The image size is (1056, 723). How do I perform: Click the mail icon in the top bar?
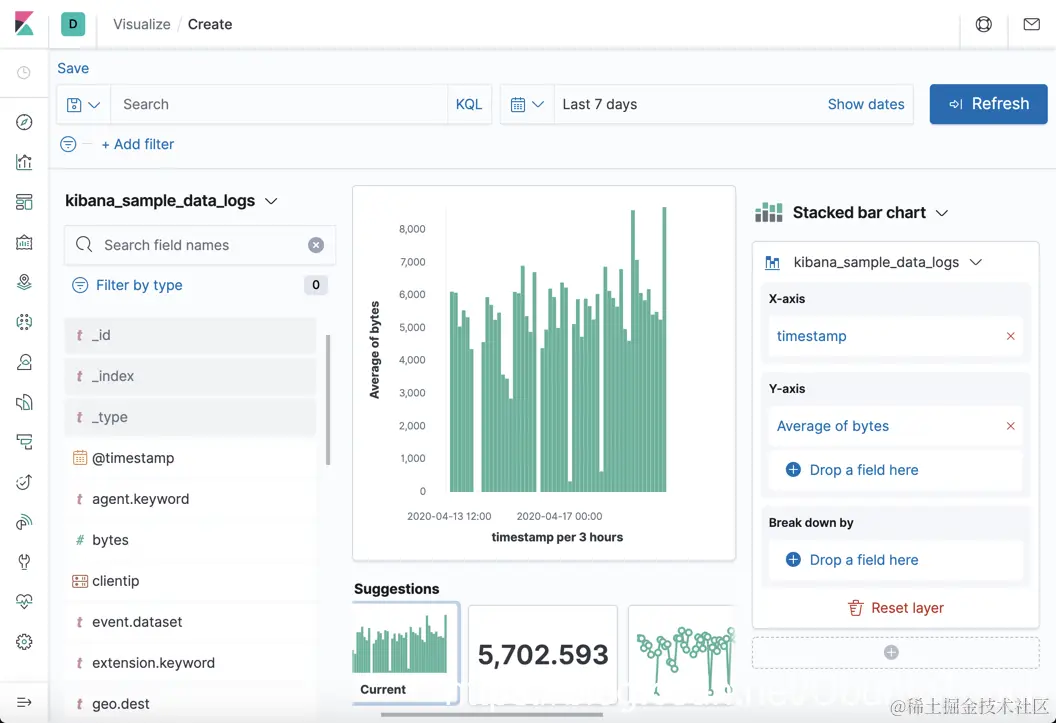(1031, 24)
